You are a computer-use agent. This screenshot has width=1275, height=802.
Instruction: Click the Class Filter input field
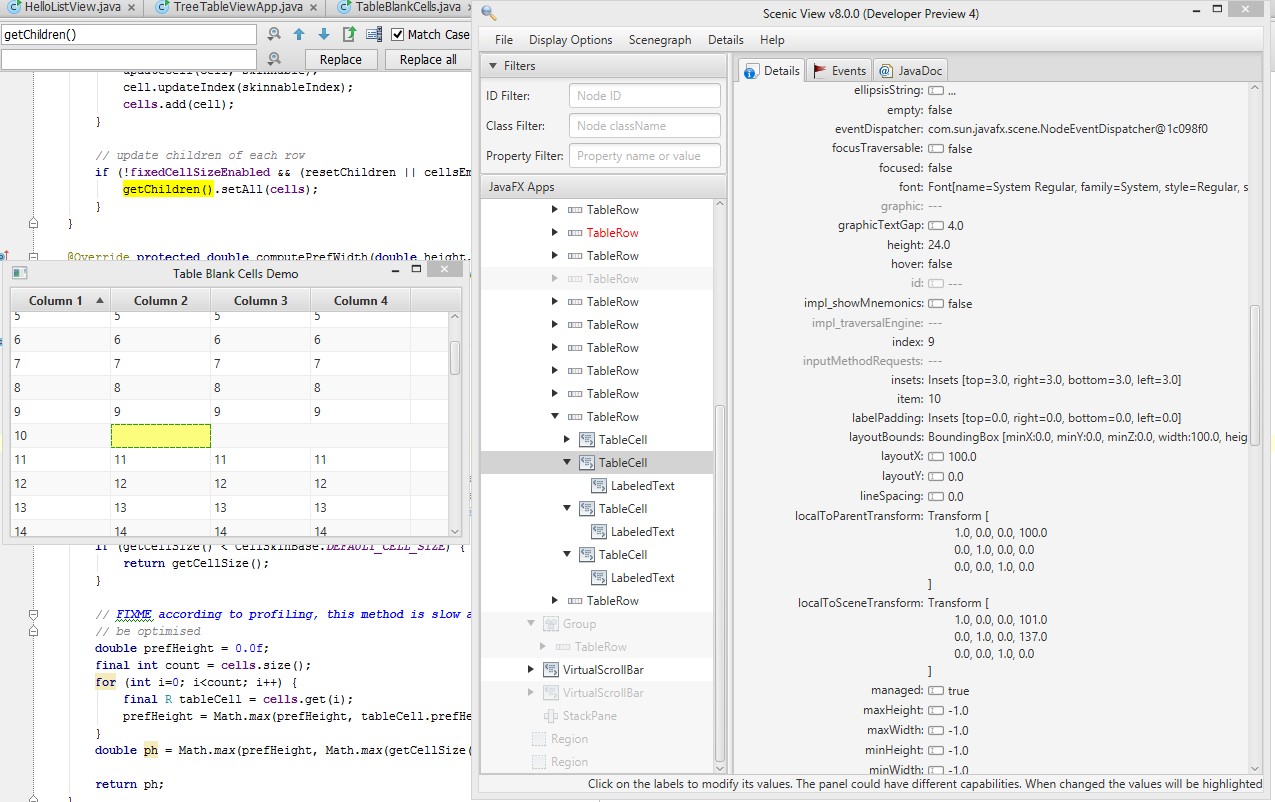644,126
